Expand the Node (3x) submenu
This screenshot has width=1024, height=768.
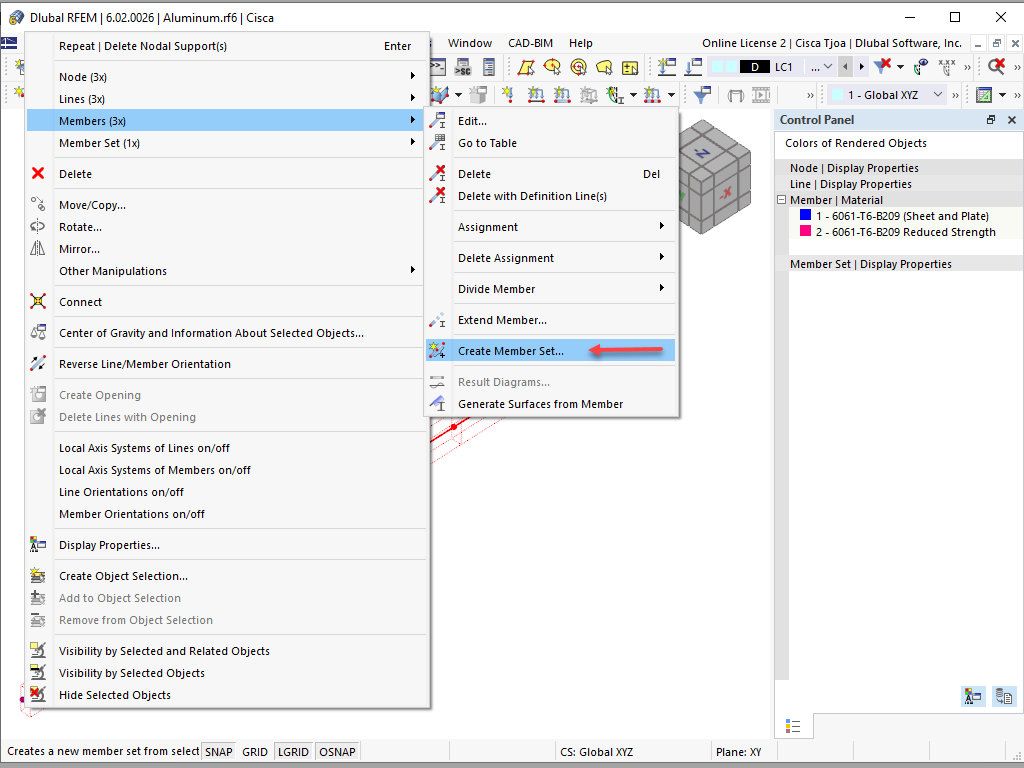click(226, 77)
